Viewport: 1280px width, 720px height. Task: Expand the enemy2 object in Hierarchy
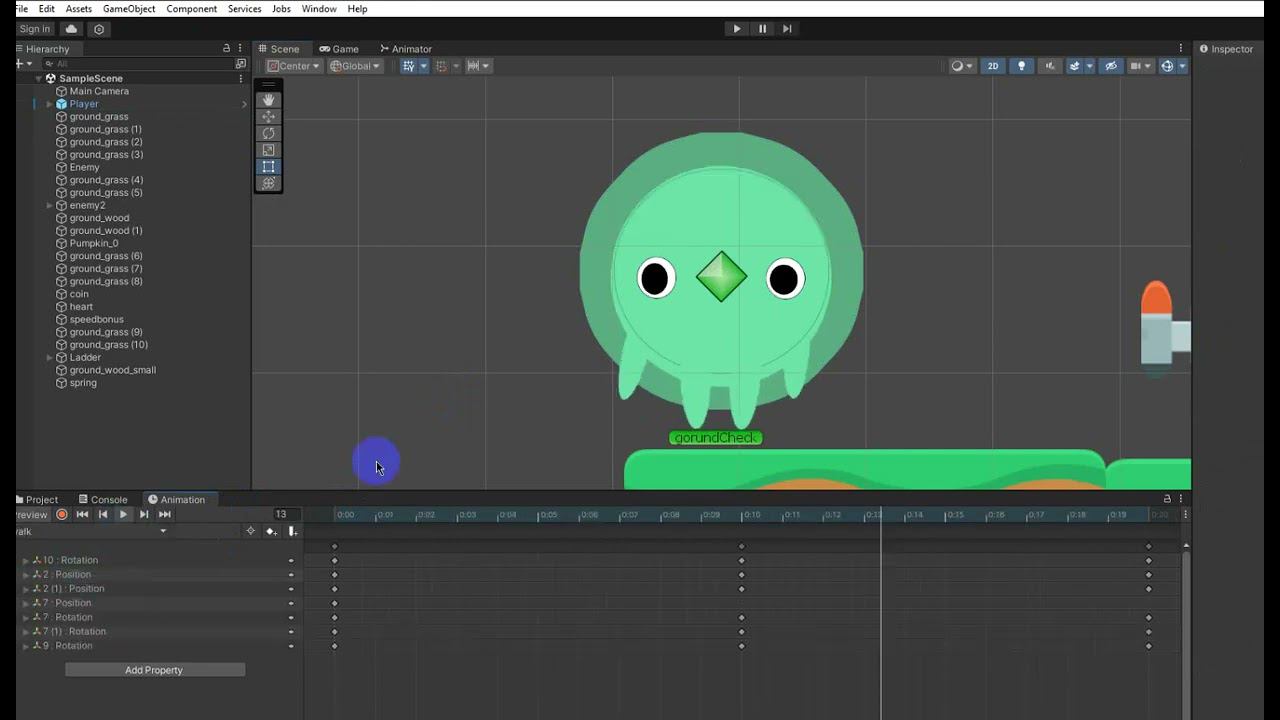(x=50, y=205)
